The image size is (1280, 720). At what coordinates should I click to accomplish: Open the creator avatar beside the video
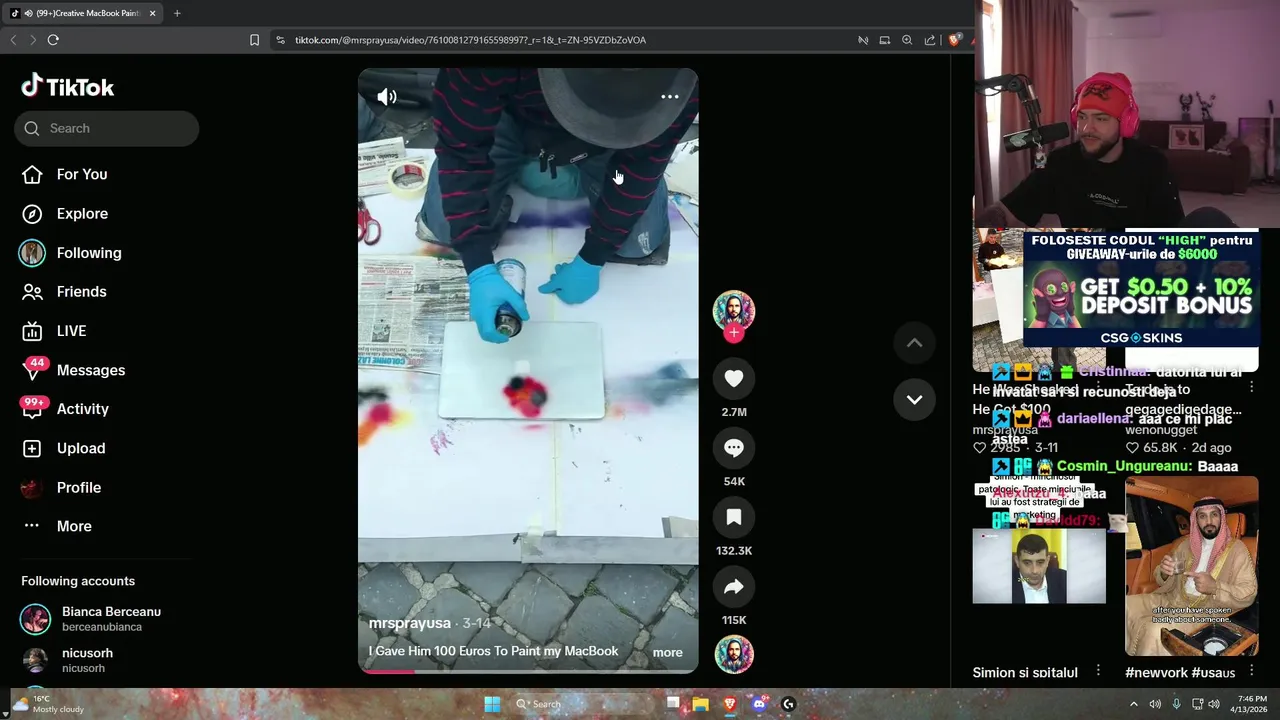tap(734, 311)
